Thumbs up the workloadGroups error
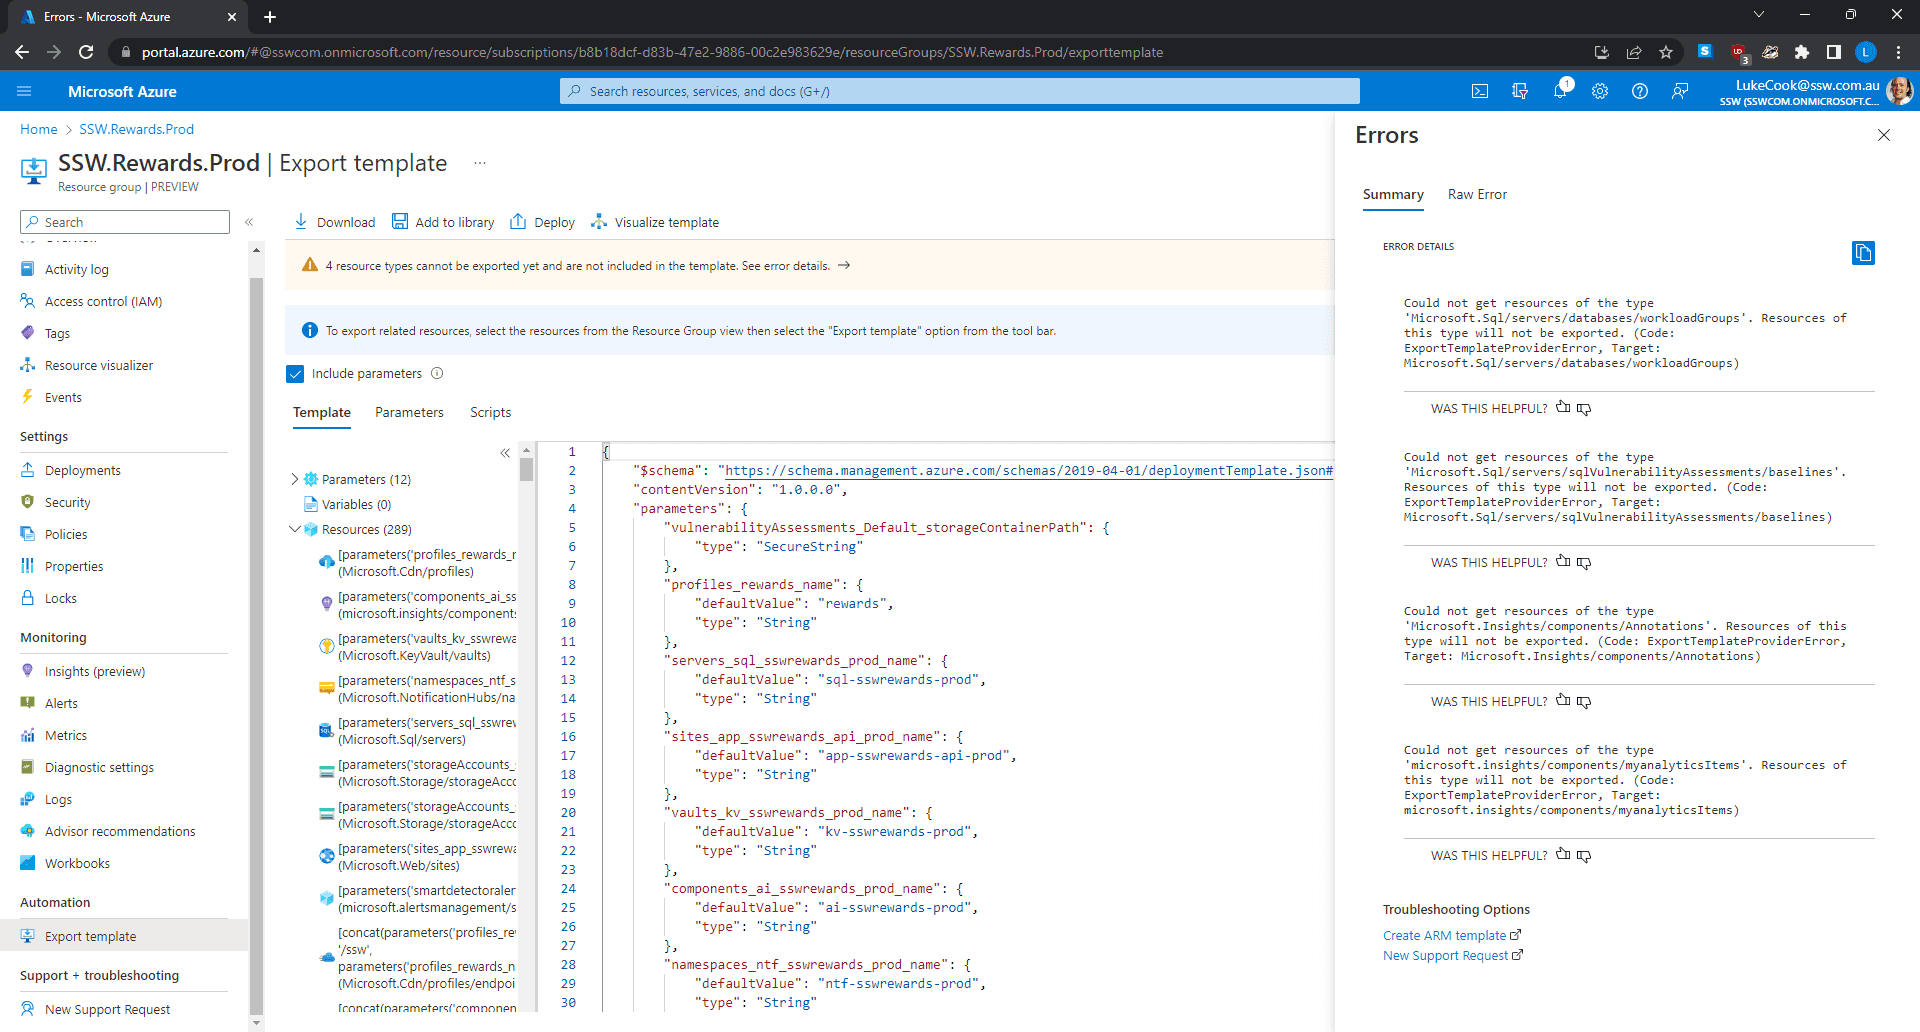The width and height of the screenshot is (1920, 1032). click(1563, 408)
